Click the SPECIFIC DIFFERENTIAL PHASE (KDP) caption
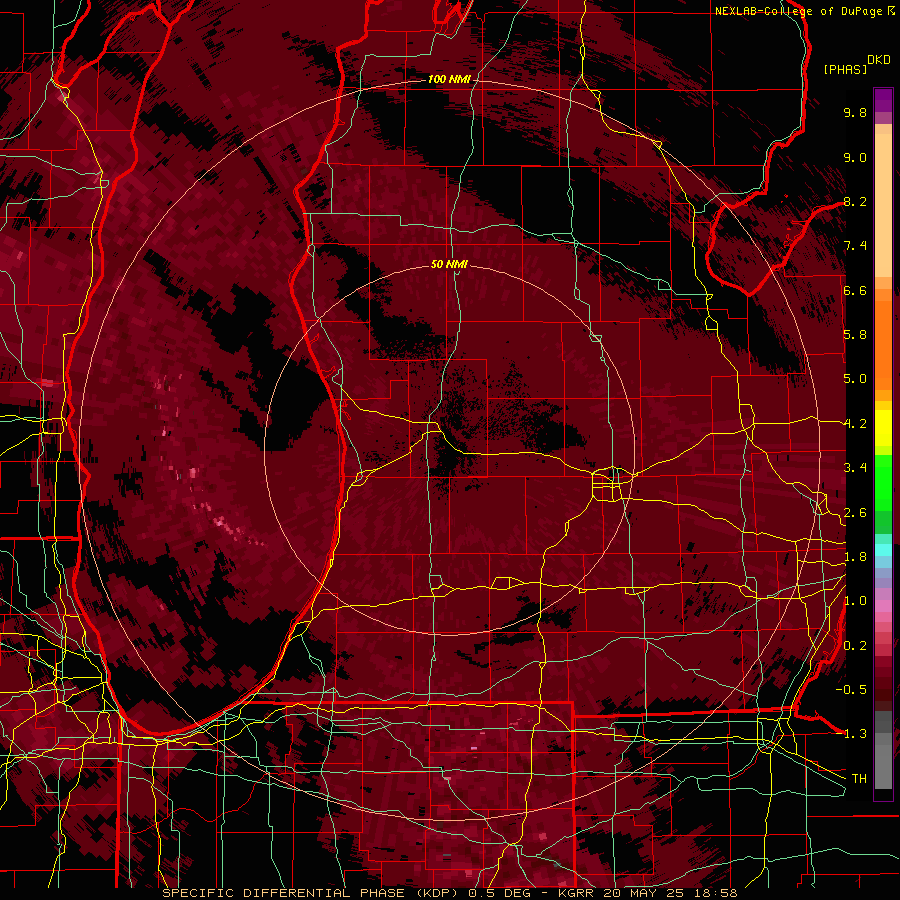The width and height of the screenshot is (900, 900). [x=310, y=893]
